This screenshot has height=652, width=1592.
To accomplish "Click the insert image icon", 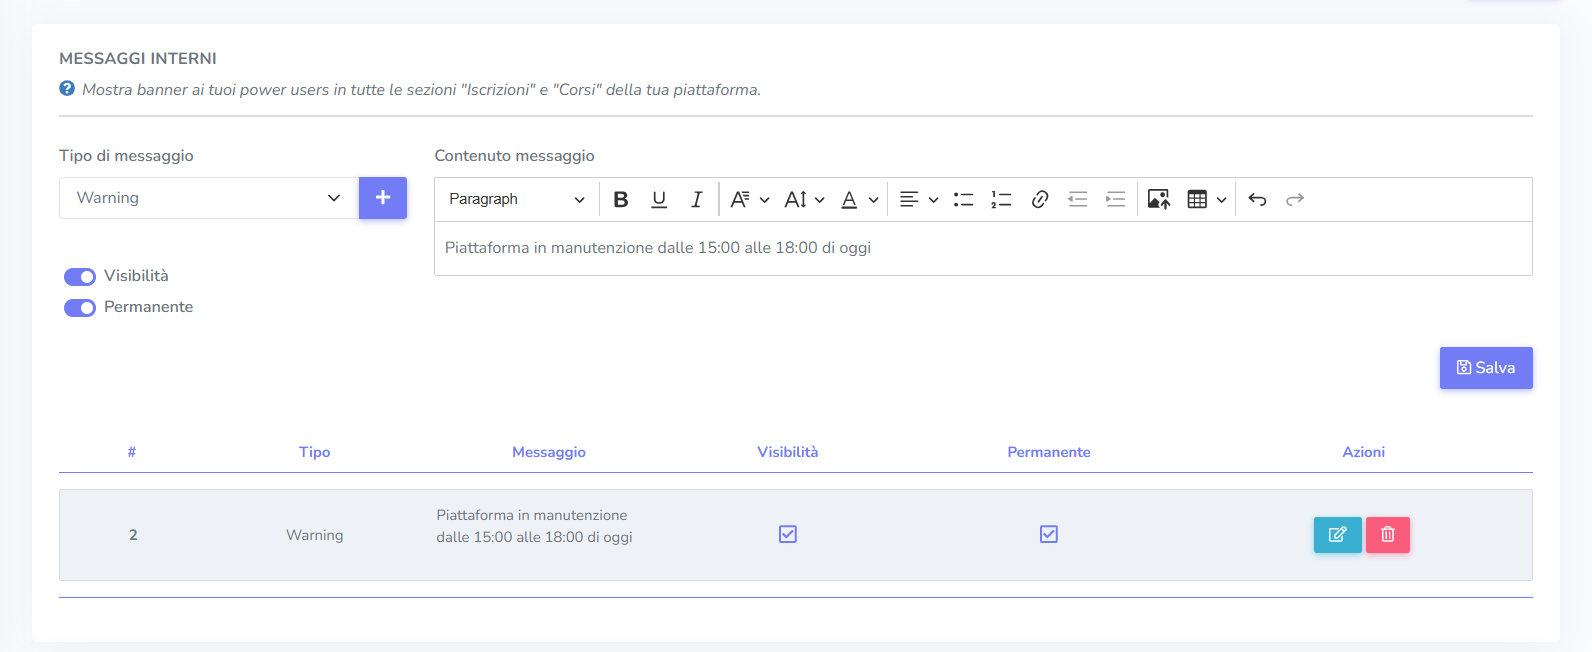I will coord(1158,199).
